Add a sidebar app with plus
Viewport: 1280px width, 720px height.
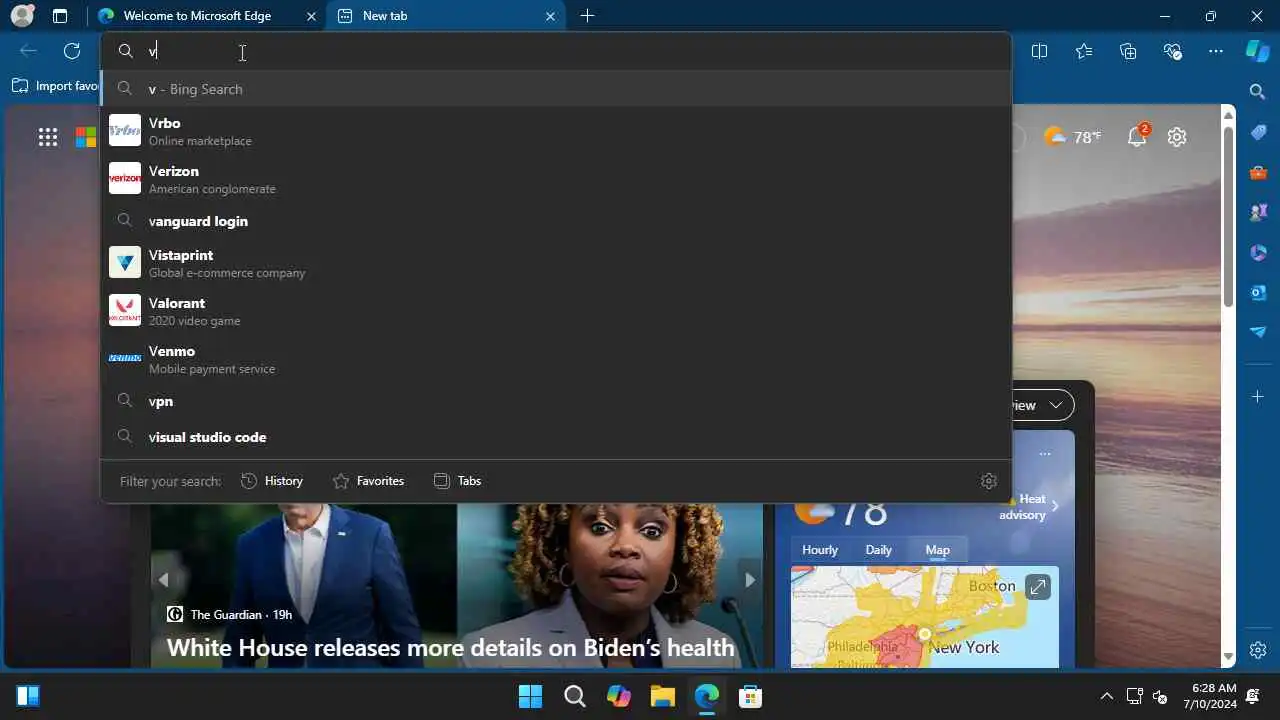click(x=1258, y=397)
